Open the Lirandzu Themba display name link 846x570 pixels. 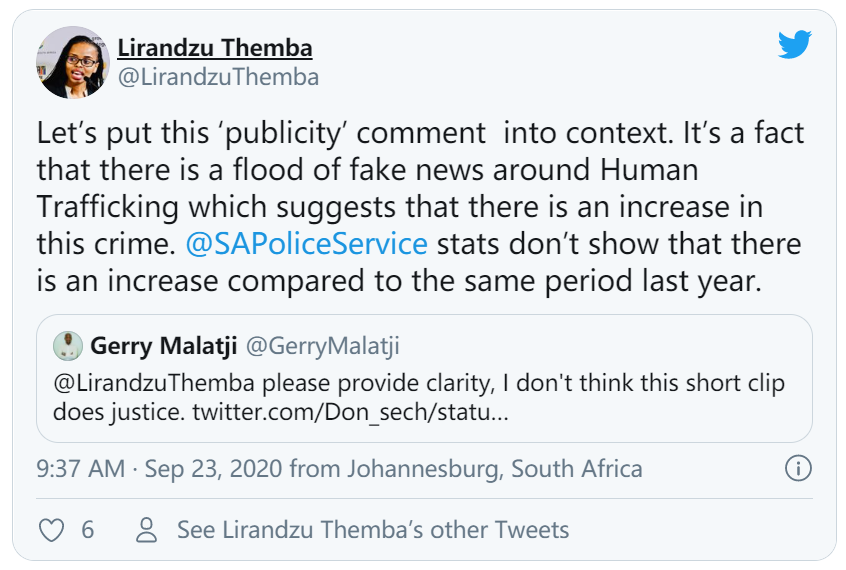[x=215, y=47]
